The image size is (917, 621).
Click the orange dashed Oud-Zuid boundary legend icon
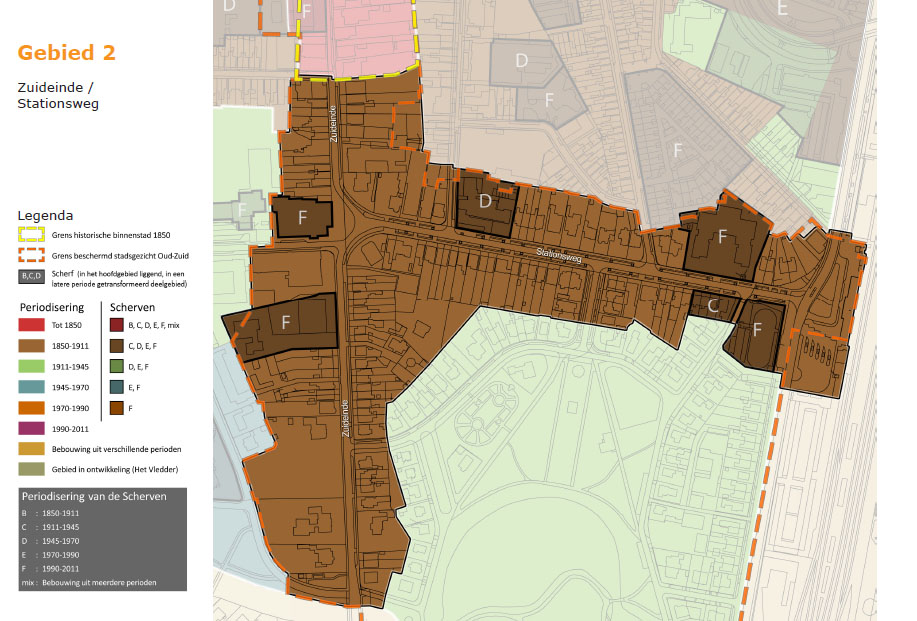tap(32, 256)
